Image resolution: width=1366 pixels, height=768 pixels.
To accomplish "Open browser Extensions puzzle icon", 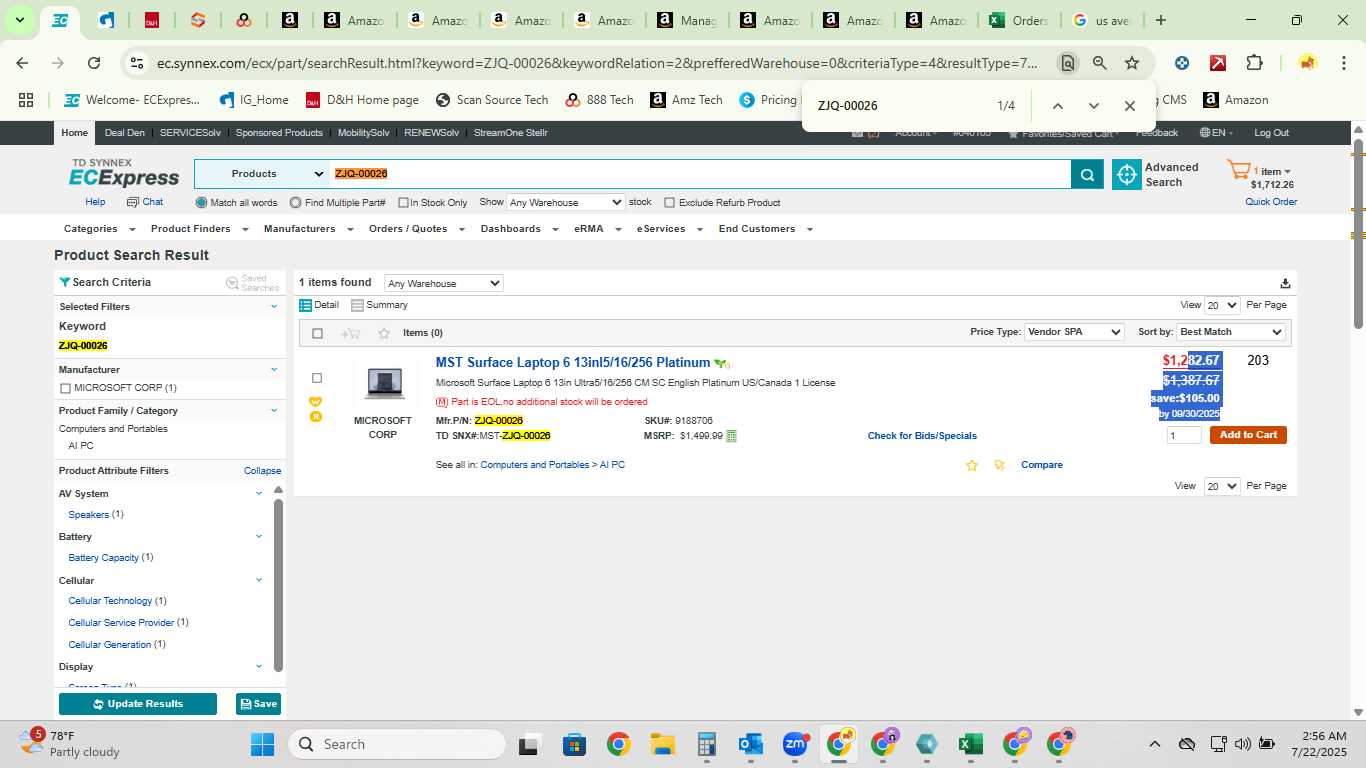I will [1254, 63].
